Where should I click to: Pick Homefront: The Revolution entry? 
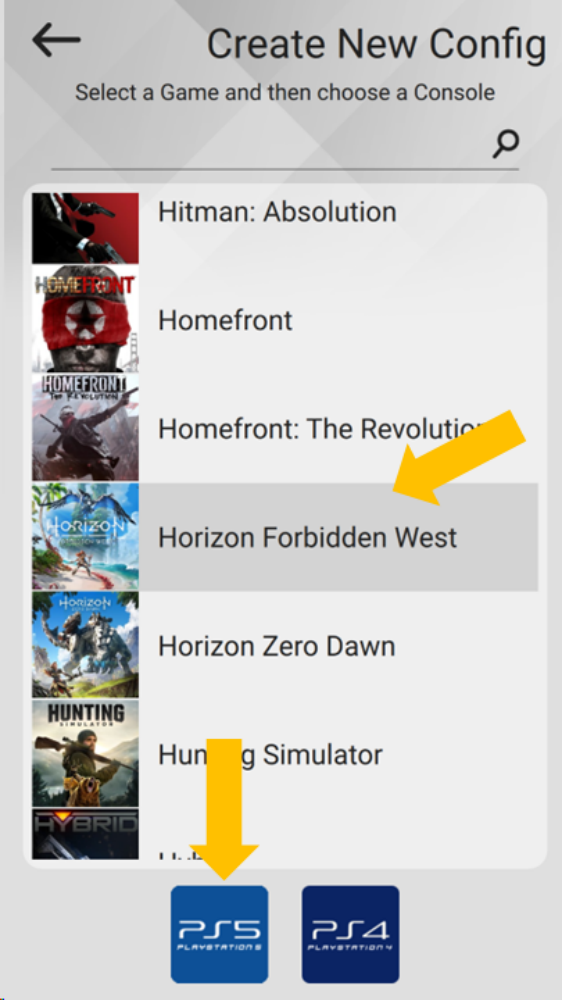[x=285, y=428]
